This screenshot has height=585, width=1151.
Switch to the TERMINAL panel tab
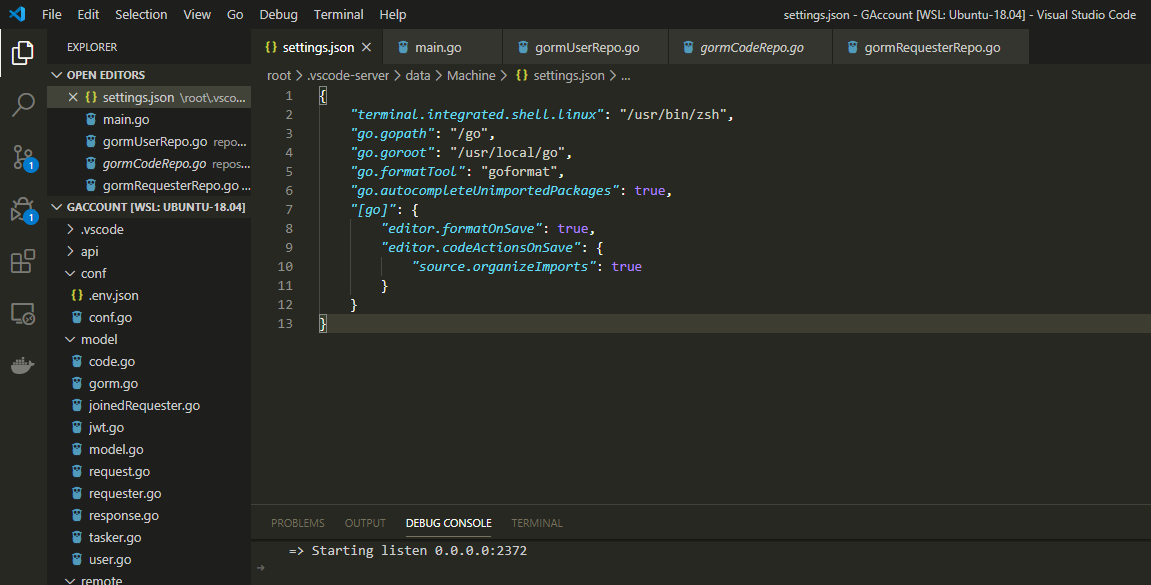coord(537,522)
